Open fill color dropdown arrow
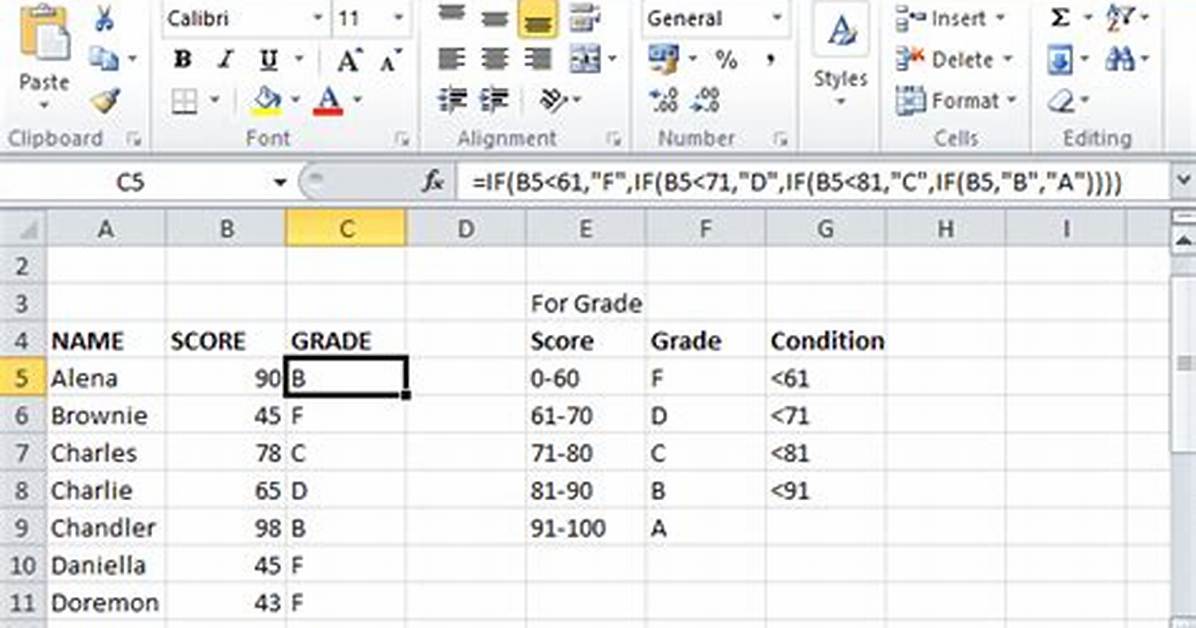Viewport: 1196px width, 628px height. click(x=294, y=99)
